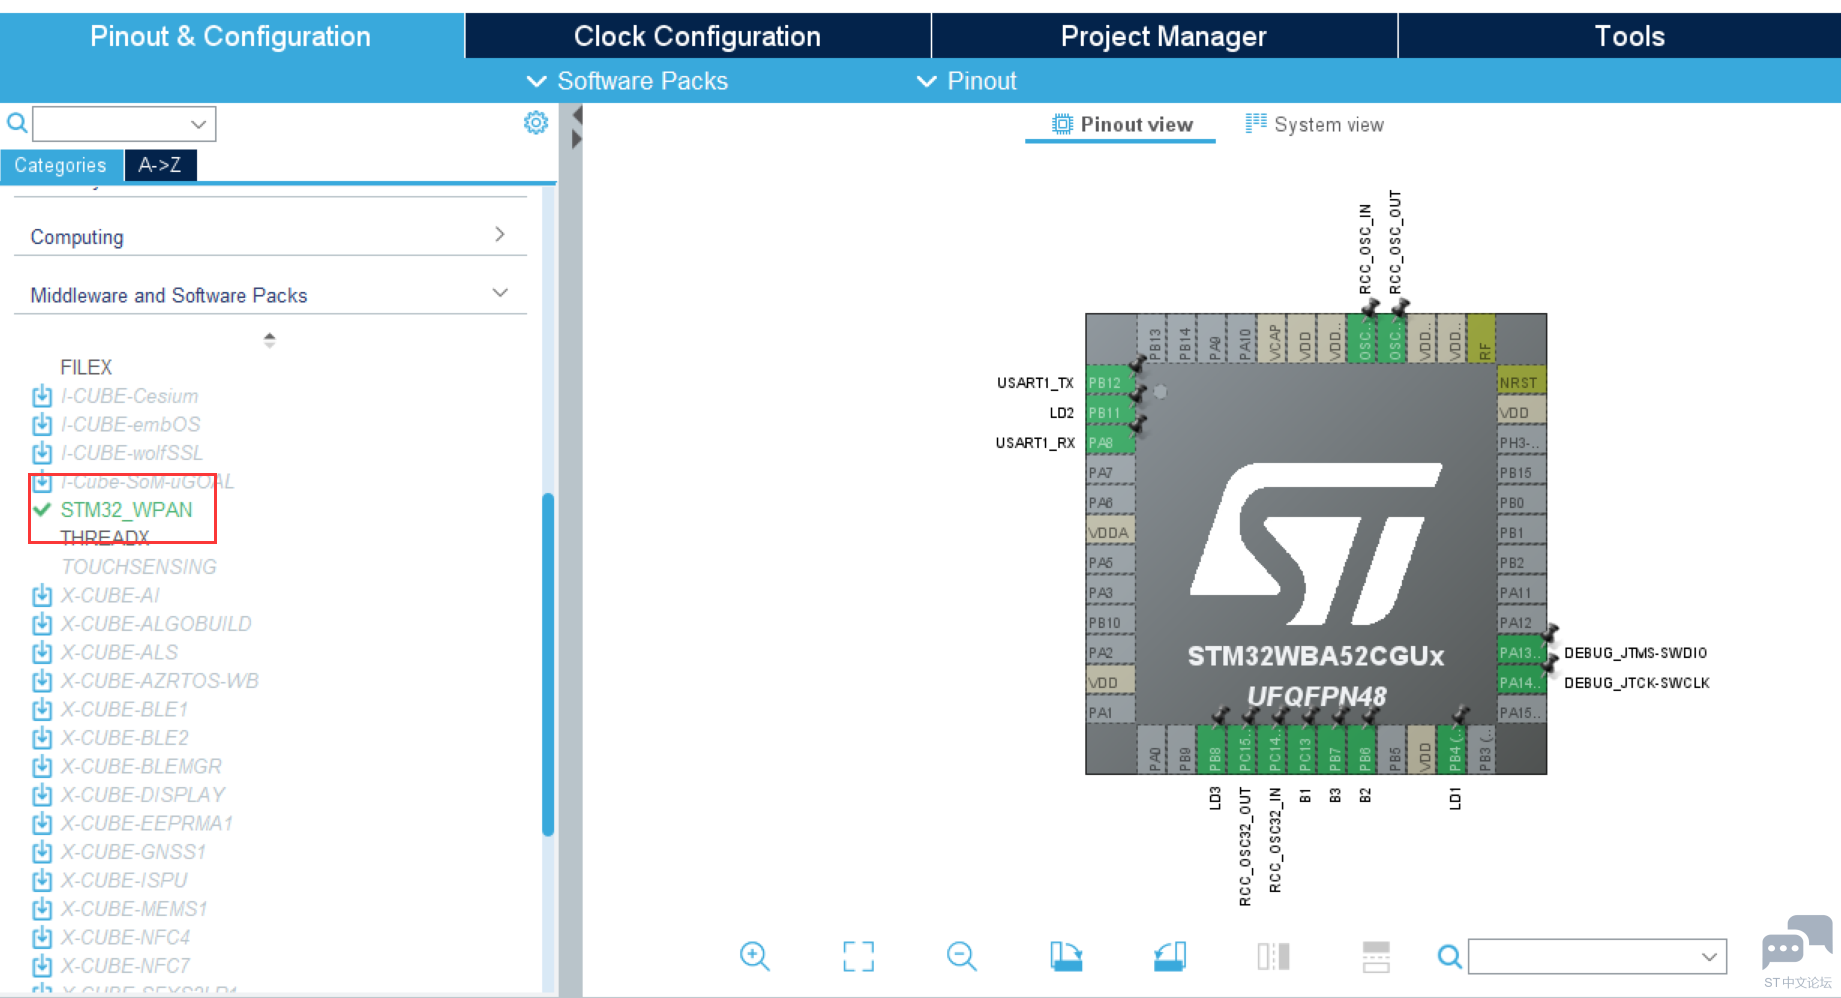Click the PB12 pin on the chip
The width and height of the screenshot is (1841, 998).
click(x=1110, y=383)
